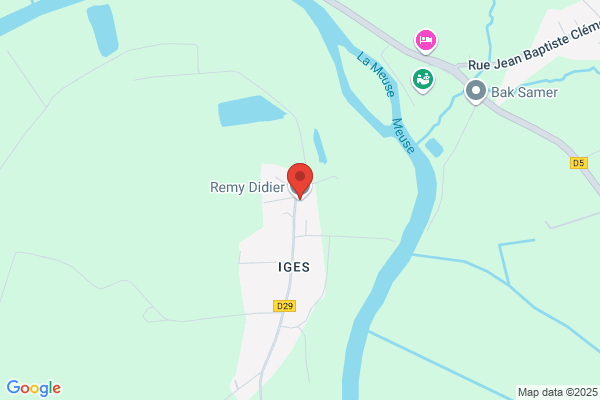This screenshot has height=400, width=600.
Task: Select the Bak Samer place label
Action: [x=524, y=92]
